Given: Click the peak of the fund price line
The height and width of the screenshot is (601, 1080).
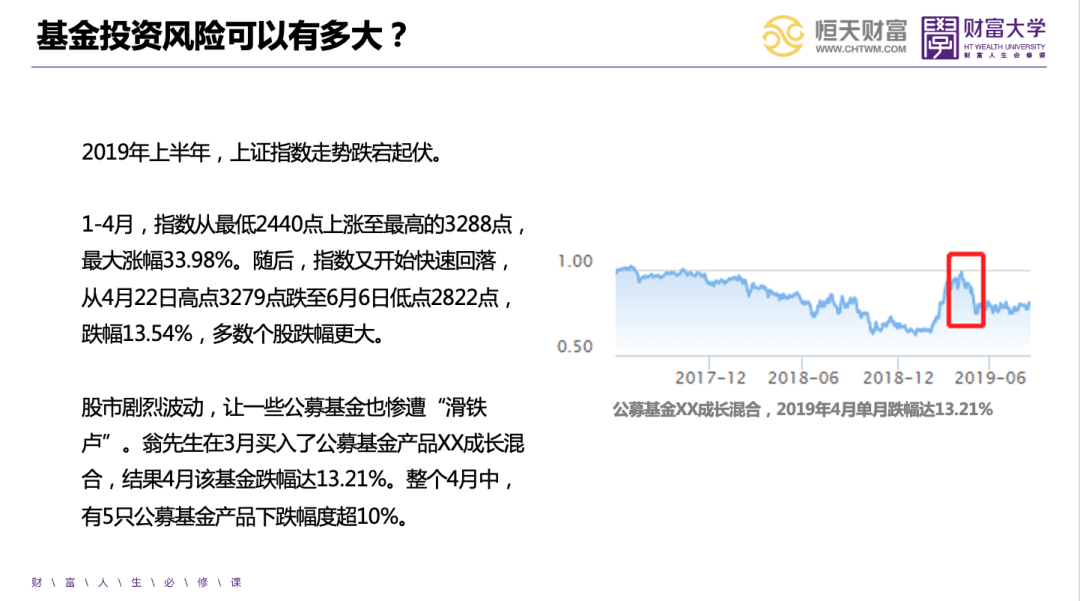Looking at the screenshot, I should click(961, 271).
